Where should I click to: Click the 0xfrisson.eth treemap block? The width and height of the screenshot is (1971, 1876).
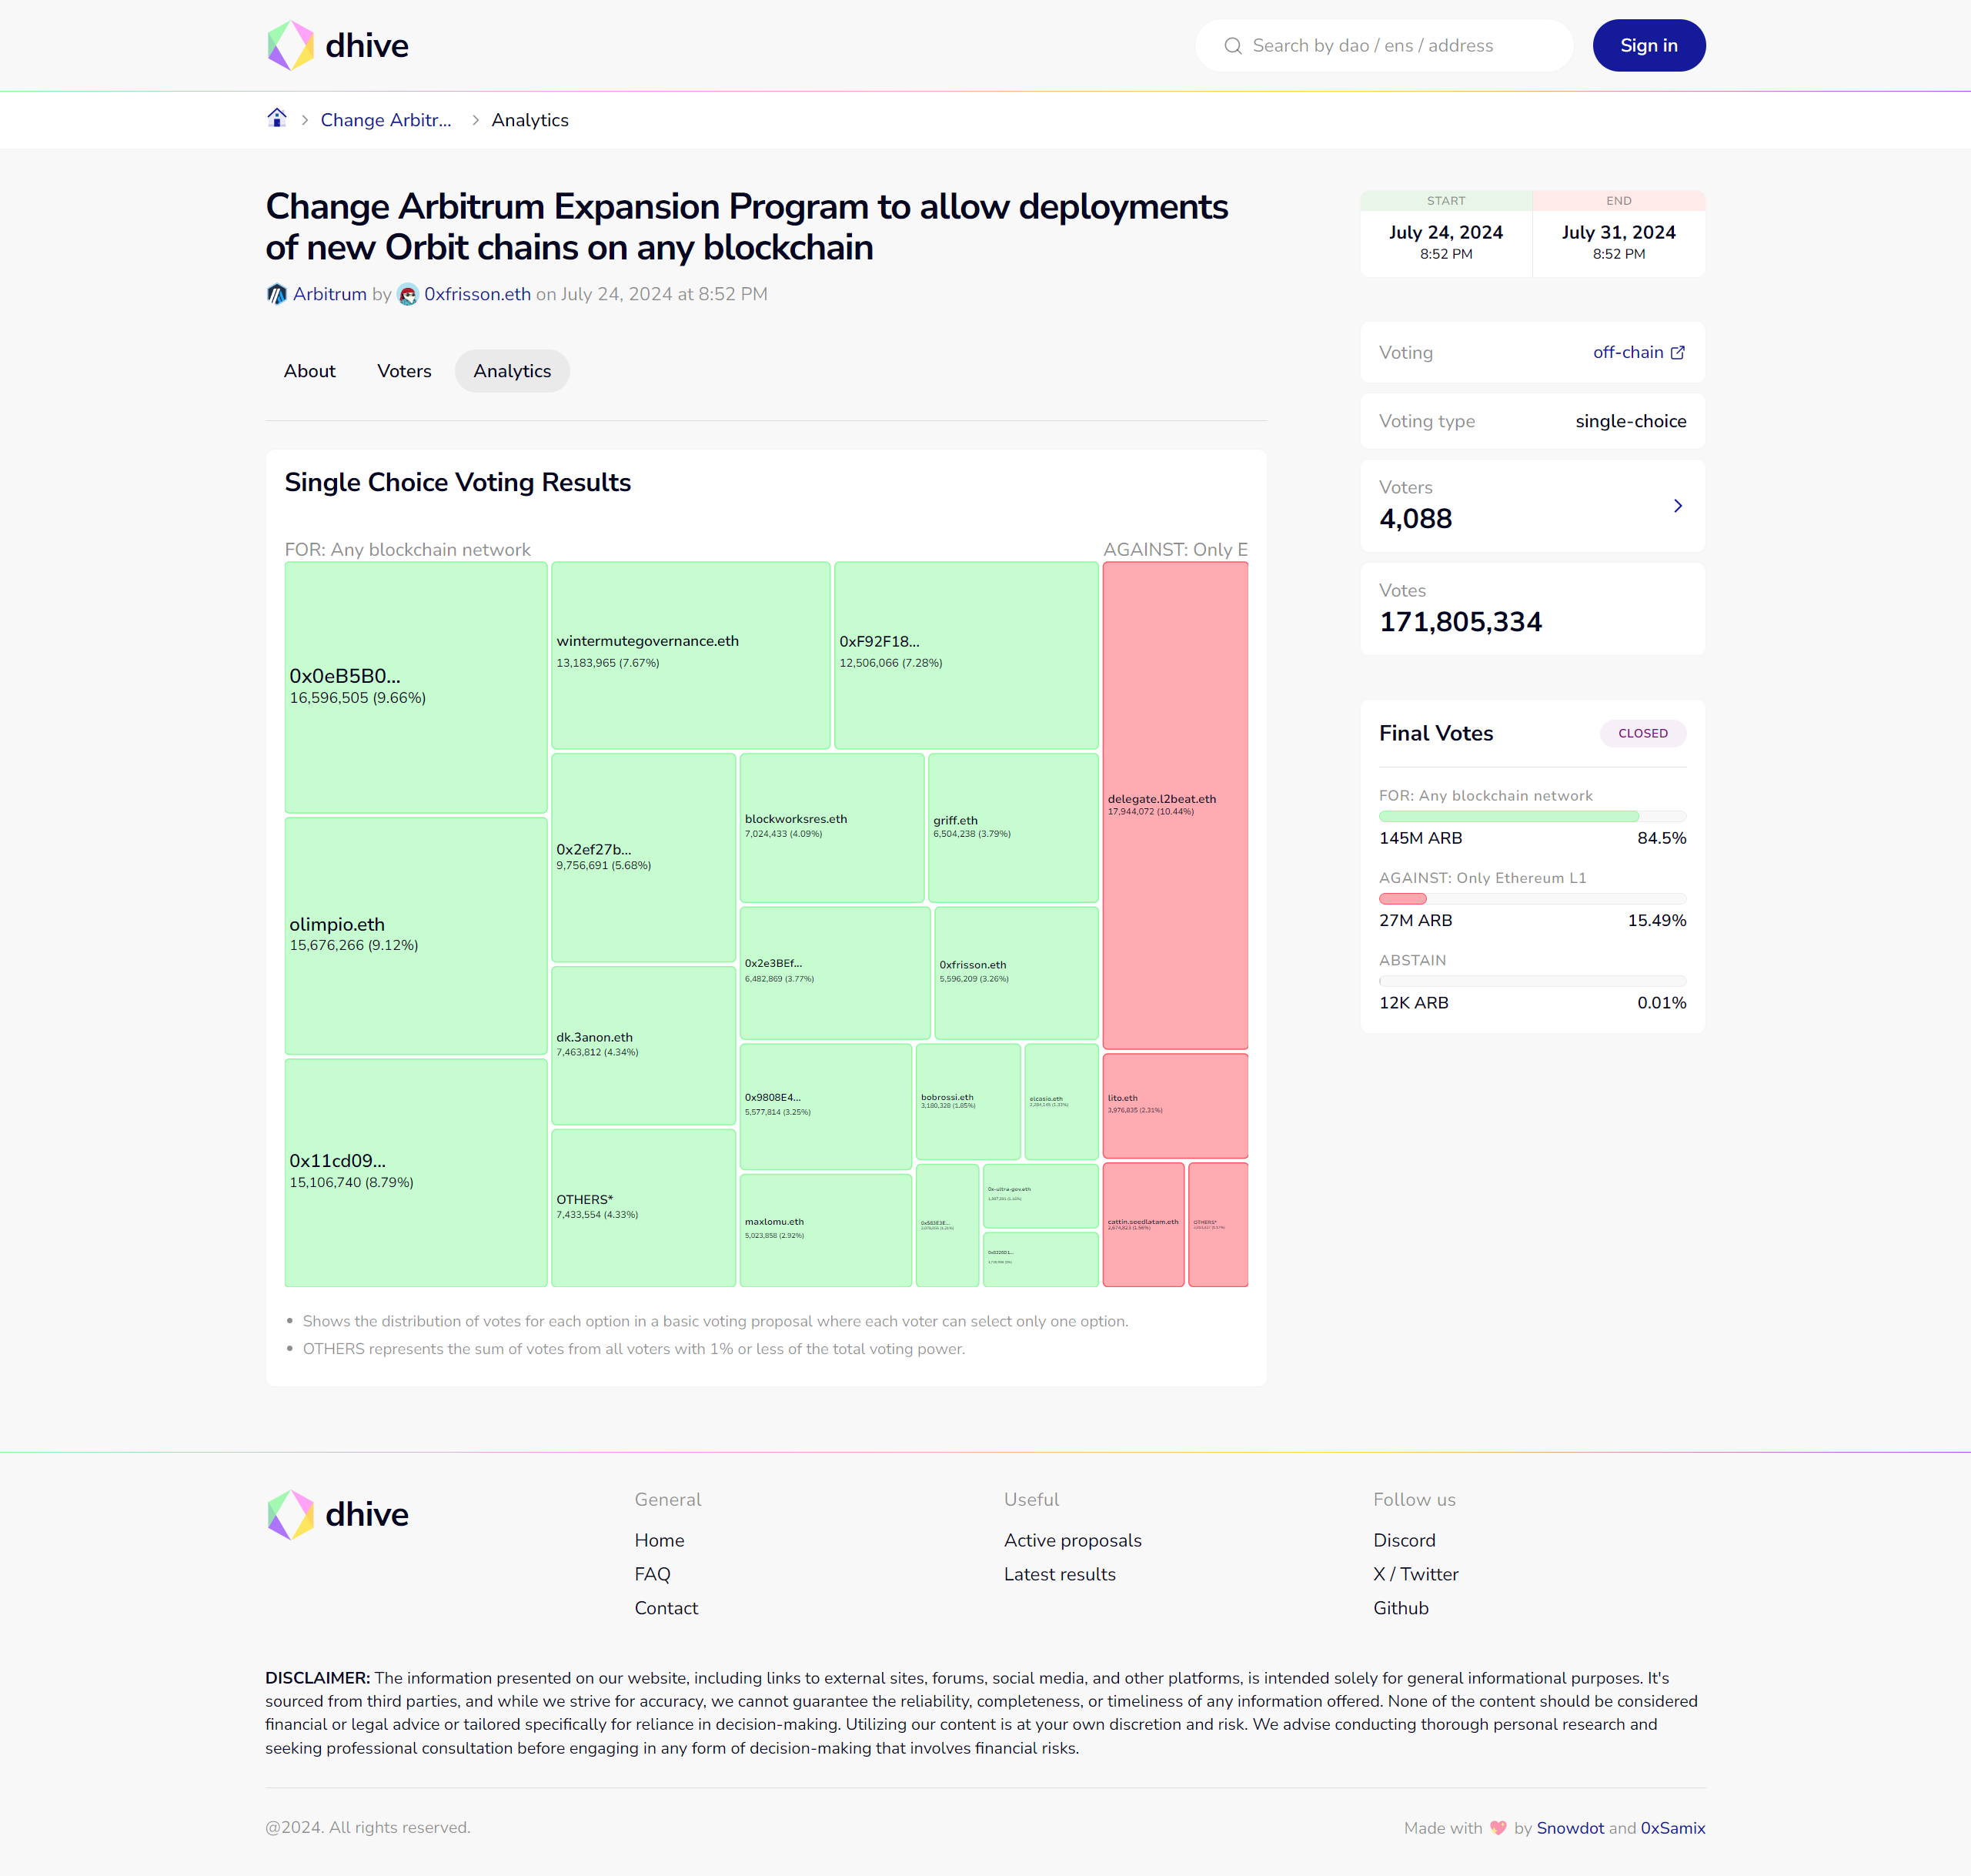pos(1017,972)
